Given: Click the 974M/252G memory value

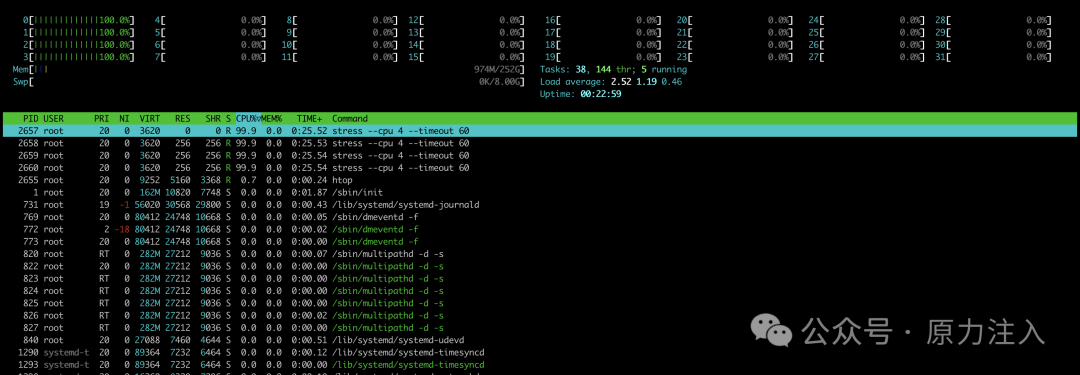Looking at the screenshot, I should pos(497,70).
